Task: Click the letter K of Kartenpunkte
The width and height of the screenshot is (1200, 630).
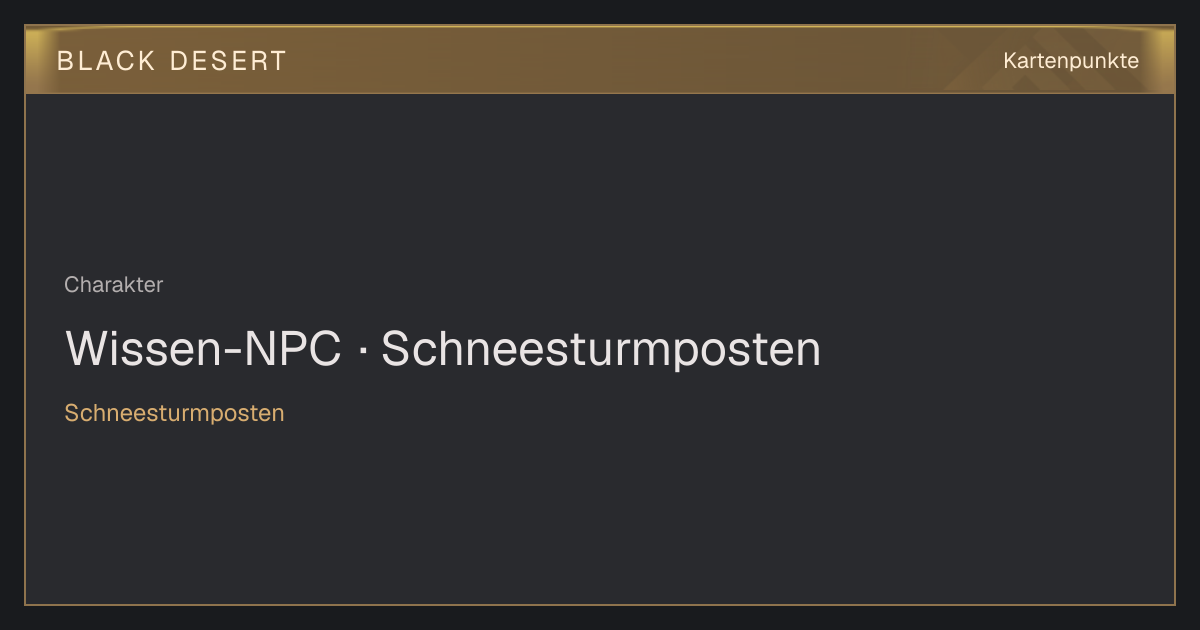Action: [1010, 61]
